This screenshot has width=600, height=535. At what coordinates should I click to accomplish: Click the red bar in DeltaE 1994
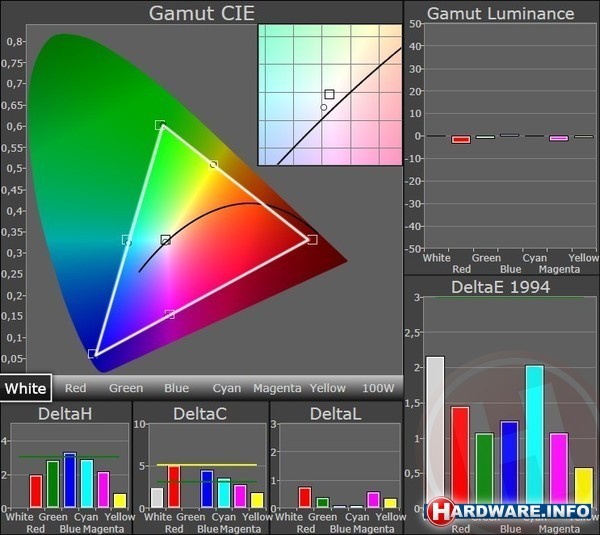(x=460, y=455)
